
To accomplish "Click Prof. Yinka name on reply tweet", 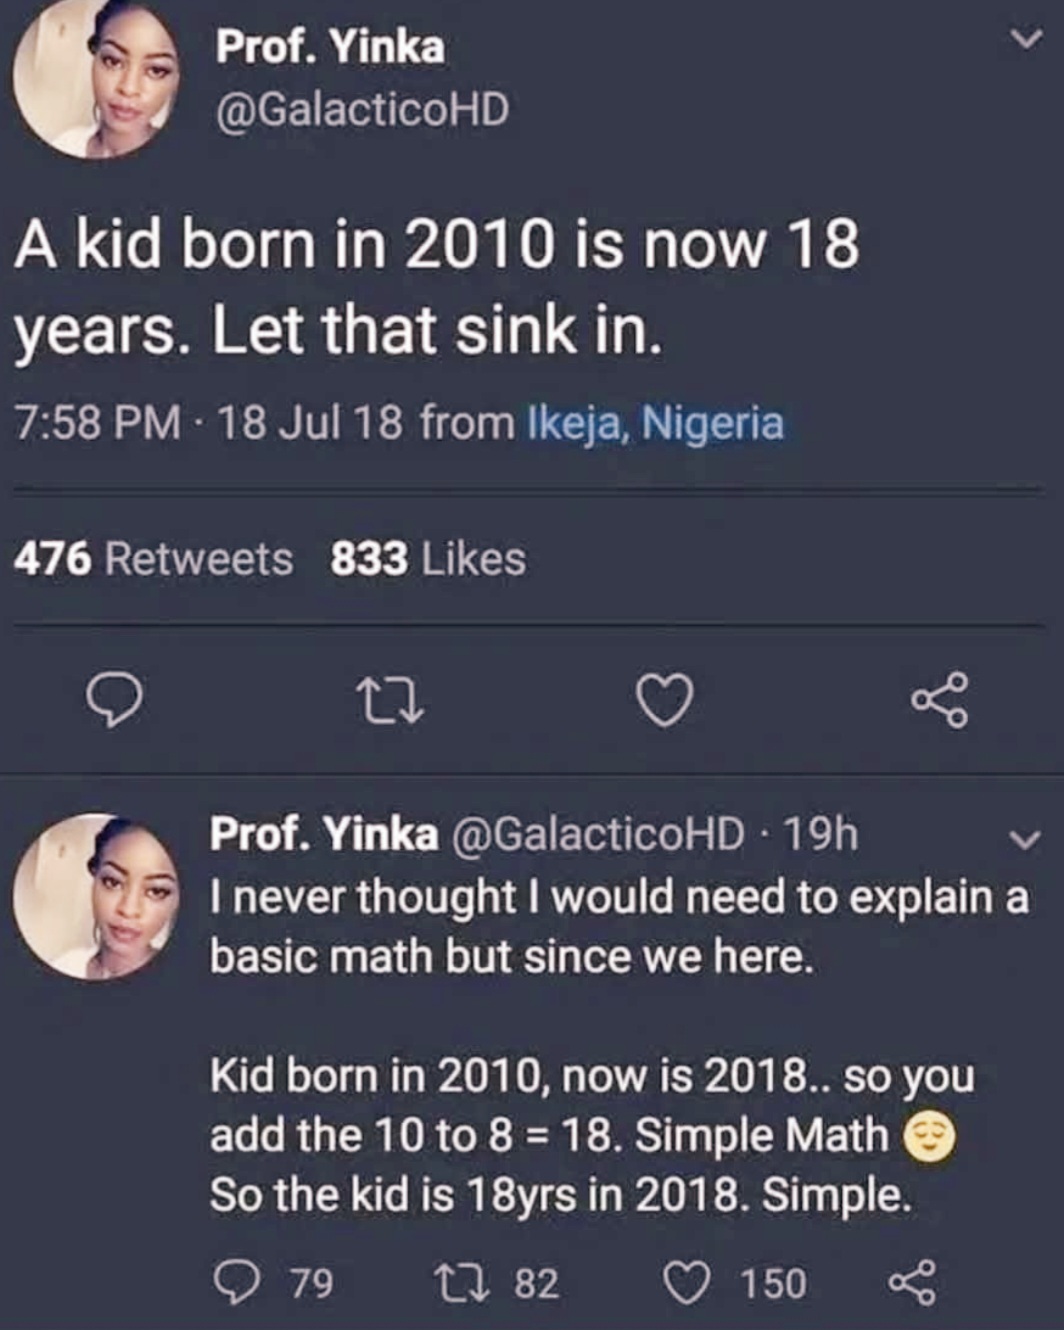I will click(323, 833).
